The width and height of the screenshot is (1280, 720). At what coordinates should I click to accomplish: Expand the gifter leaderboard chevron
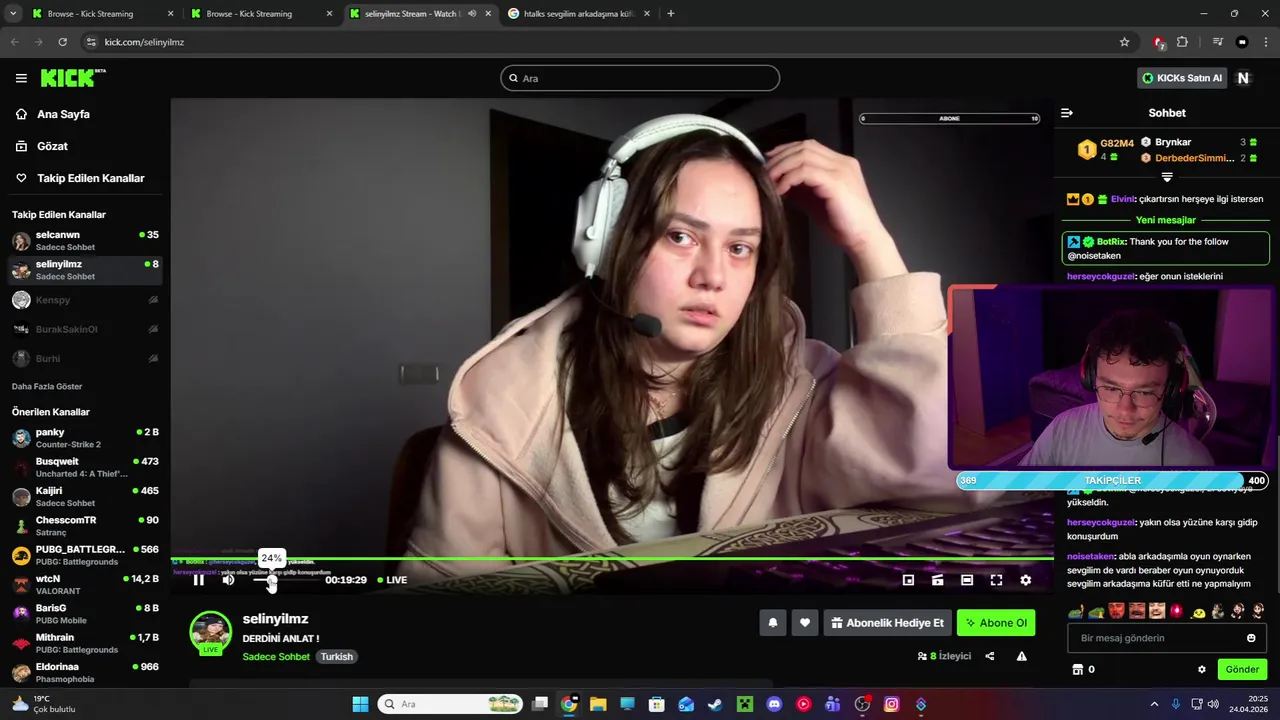tap(1167, 177)
